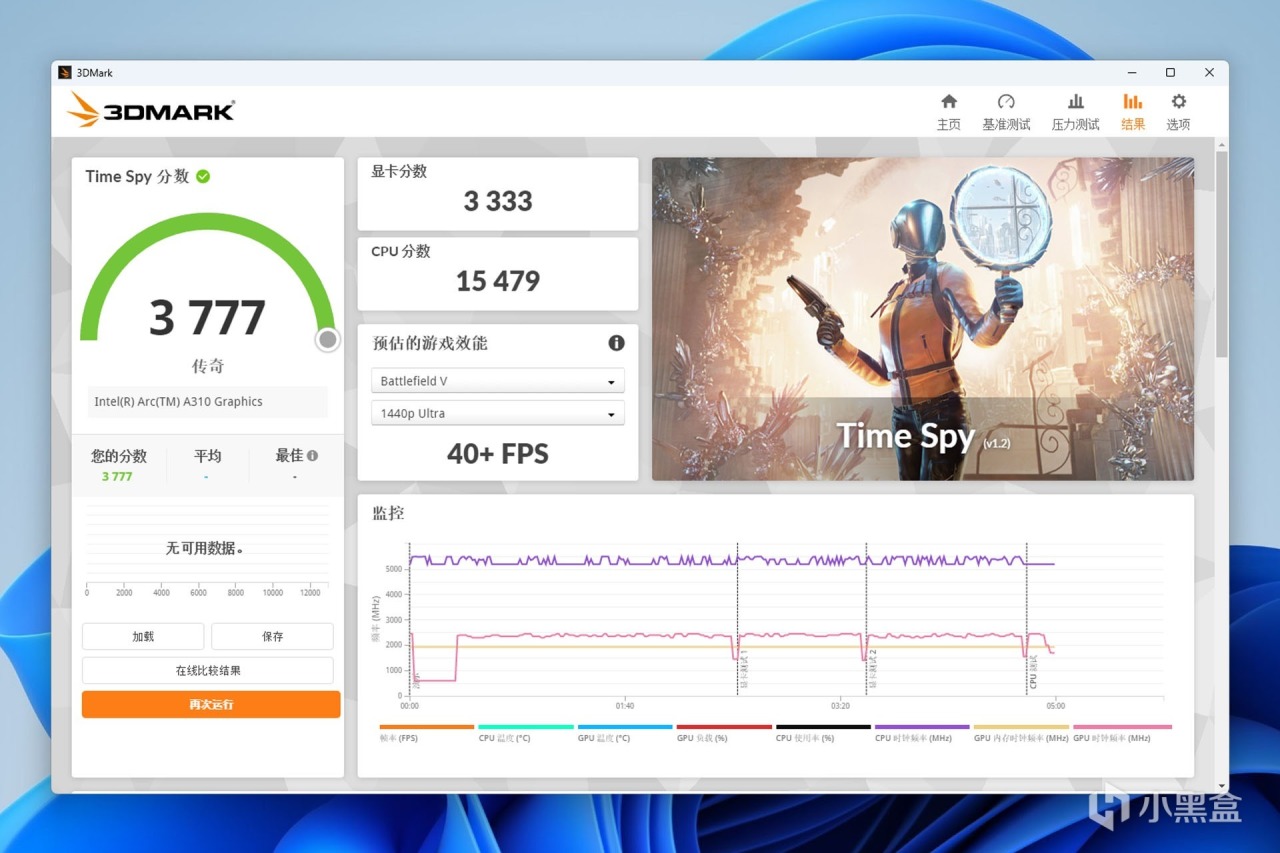
Task: Click the large 3 777 score in the gauge
Action: tap(207, 318)
